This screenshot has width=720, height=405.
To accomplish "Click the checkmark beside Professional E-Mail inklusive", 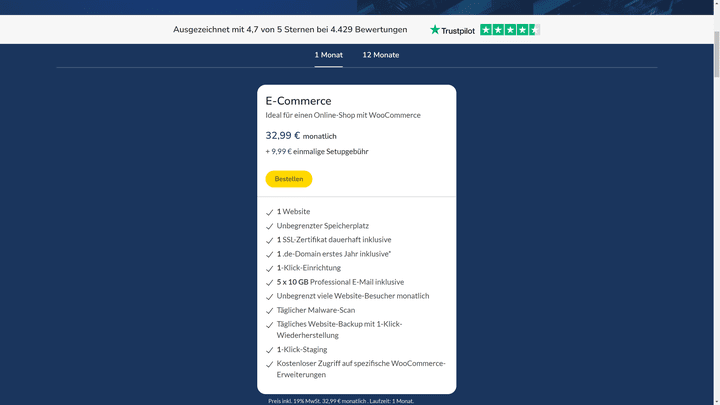I will pyautogui.click(x=270, y=282).
